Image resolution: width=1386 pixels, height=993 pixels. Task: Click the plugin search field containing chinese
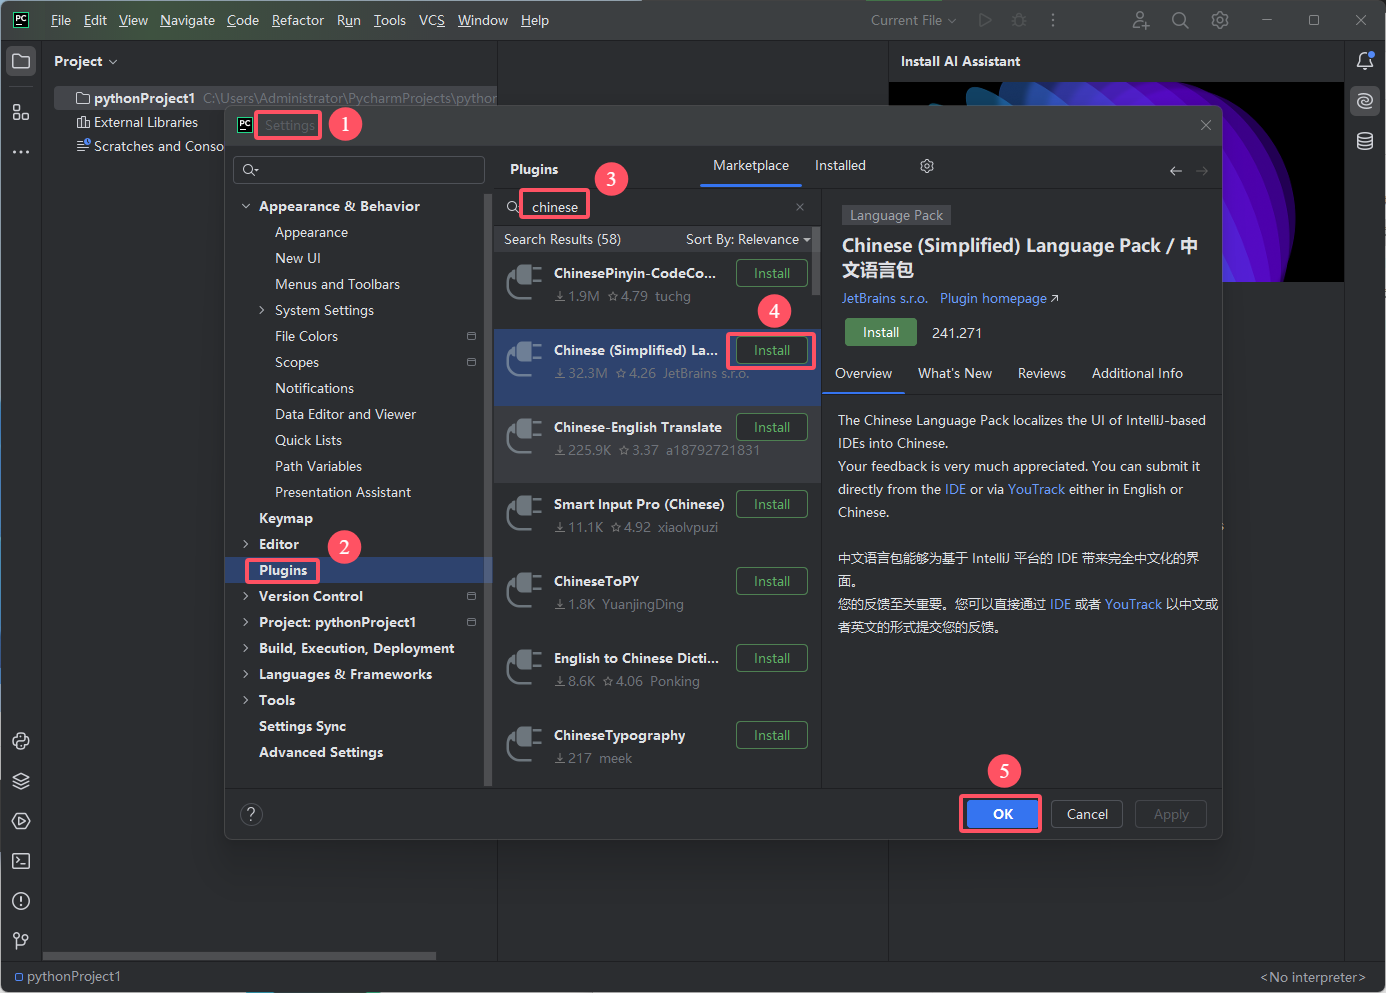point(655,207)
